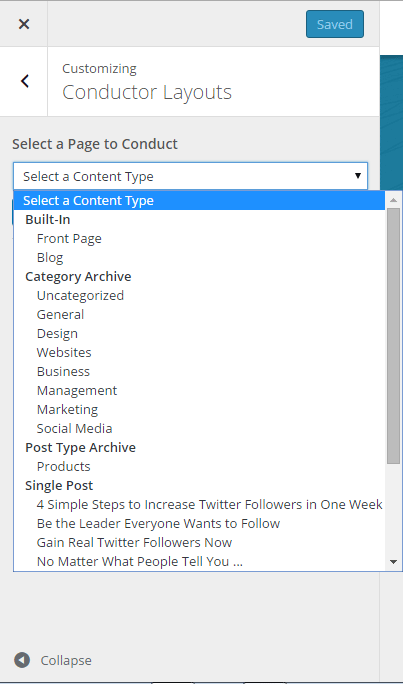403x684 pixels.
Task: Select Social Media category archive
Action: [74, 428]
